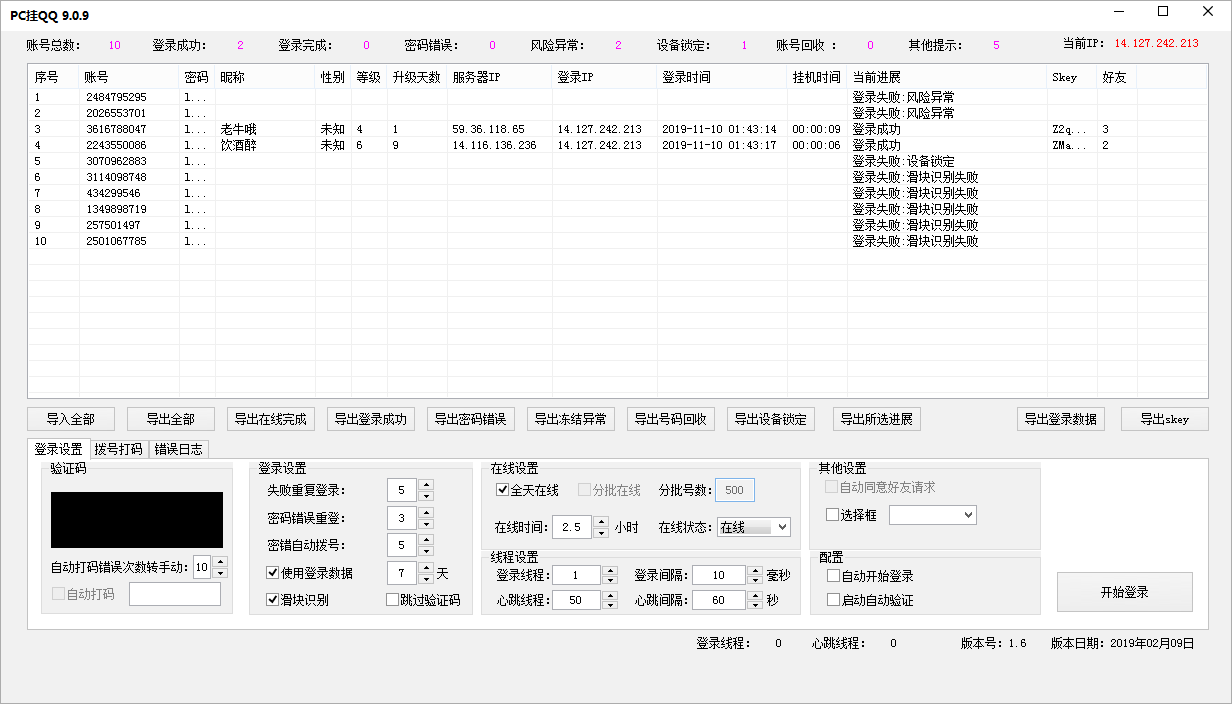Click server IP 59.36.118.65

point(488,129)
